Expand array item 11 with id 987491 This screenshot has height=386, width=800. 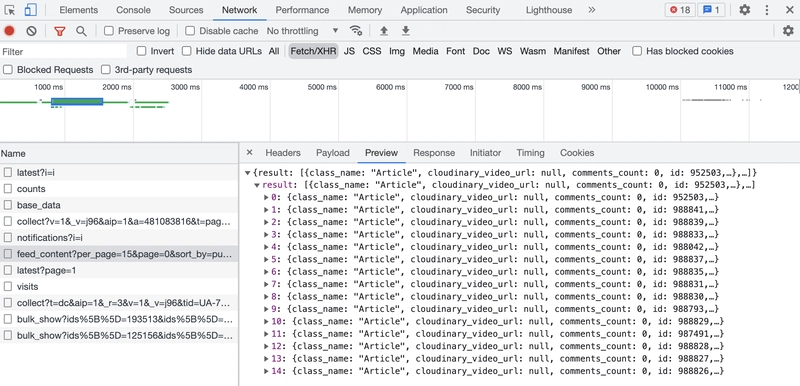click(266, 334)
